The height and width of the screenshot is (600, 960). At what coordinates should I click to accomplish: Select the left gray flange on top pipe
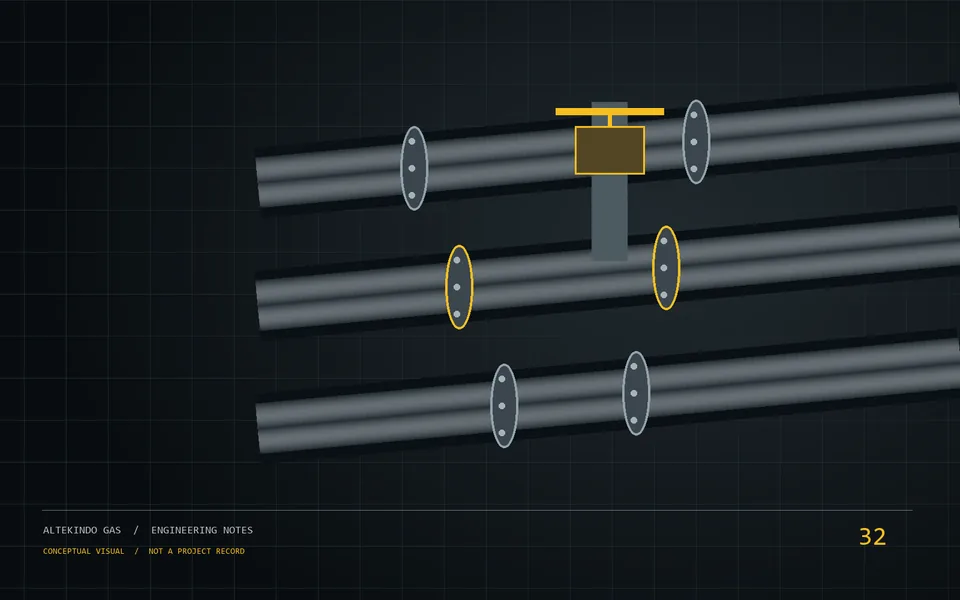pyautogui.click(x=414, y=168)
